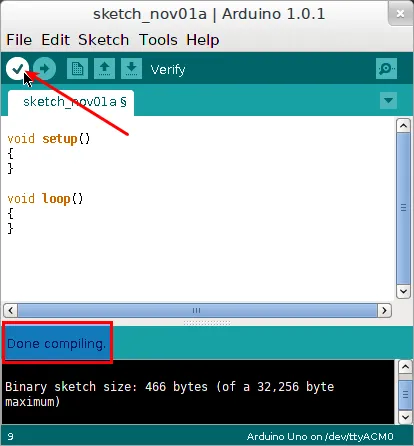Image resolution: width=414 pixels, height=446 pixels.
Task: Click the console scroll down arrow
Action: (406, 417)
